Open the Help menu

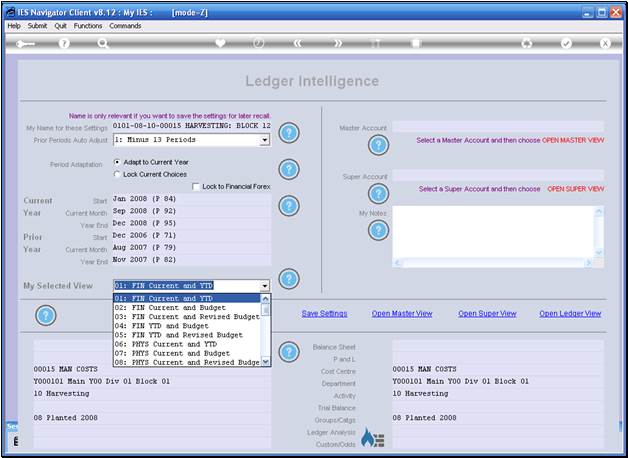pyautogui.click(x=14, y=26)
